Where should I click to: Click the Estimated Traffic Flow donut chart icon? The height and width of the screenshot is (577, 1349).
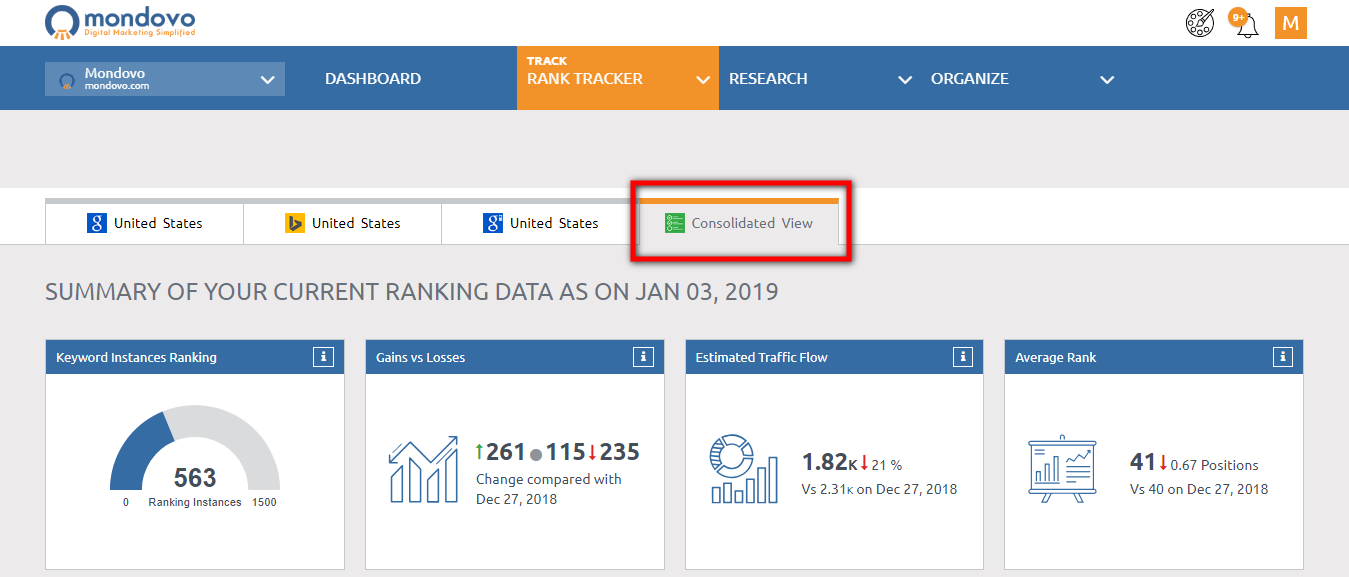click(744, 468)
